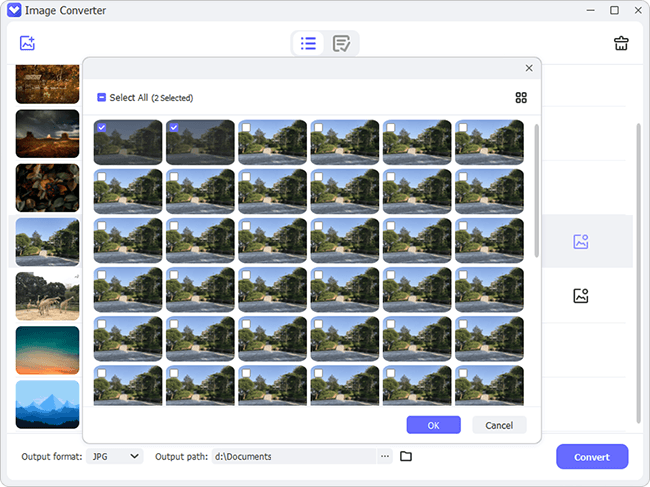Screen dimensions: 650x487
Task: Click the Image Converter app logo
Action: [14, 10]
